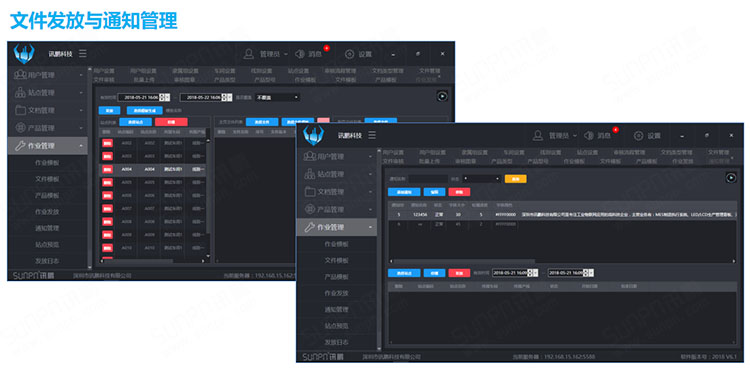The width and height of the screenshot is (750, 377).
Task: Click 站点管理 icon in front window sidebar
Action: coord(310,174)
